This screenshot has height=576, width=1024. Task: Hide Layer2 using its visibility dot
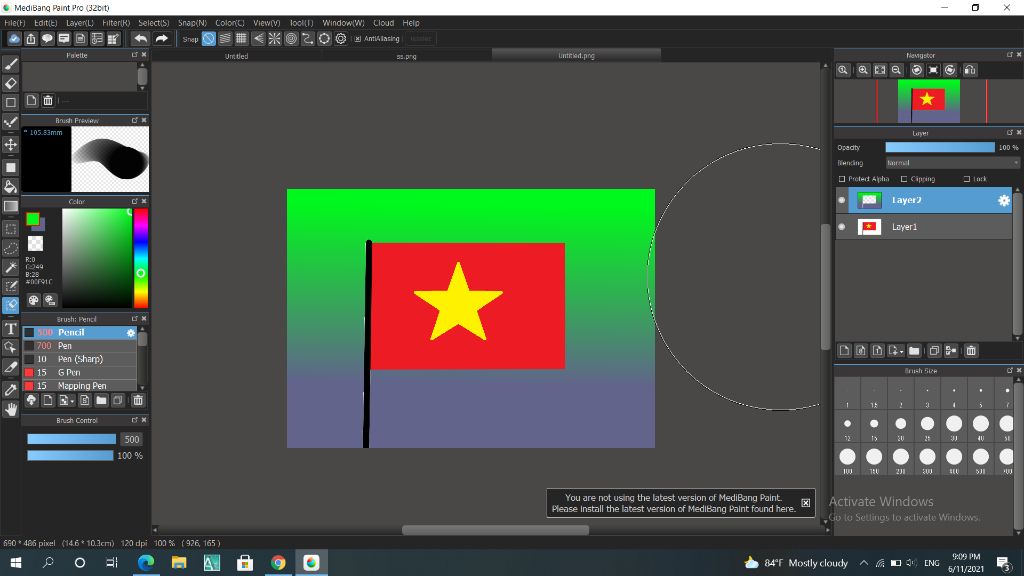(x=842, y=200)
